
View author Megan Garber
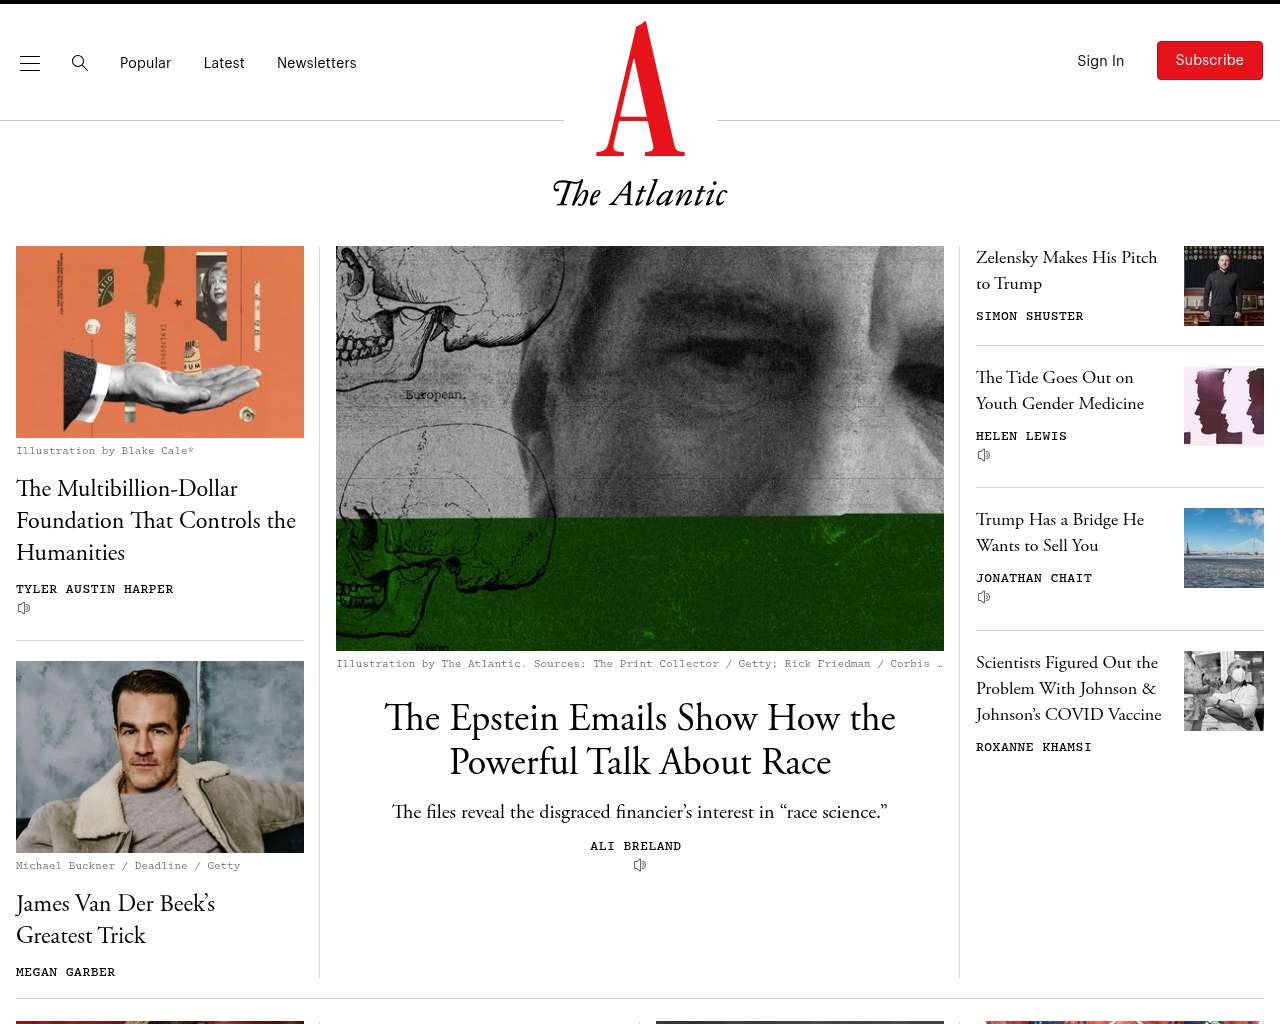point(66,972)
